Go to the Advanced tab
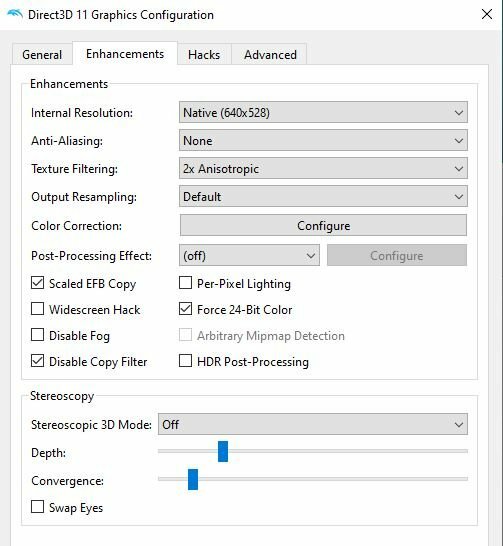This screenshot has height=546, width=503. 270,55
